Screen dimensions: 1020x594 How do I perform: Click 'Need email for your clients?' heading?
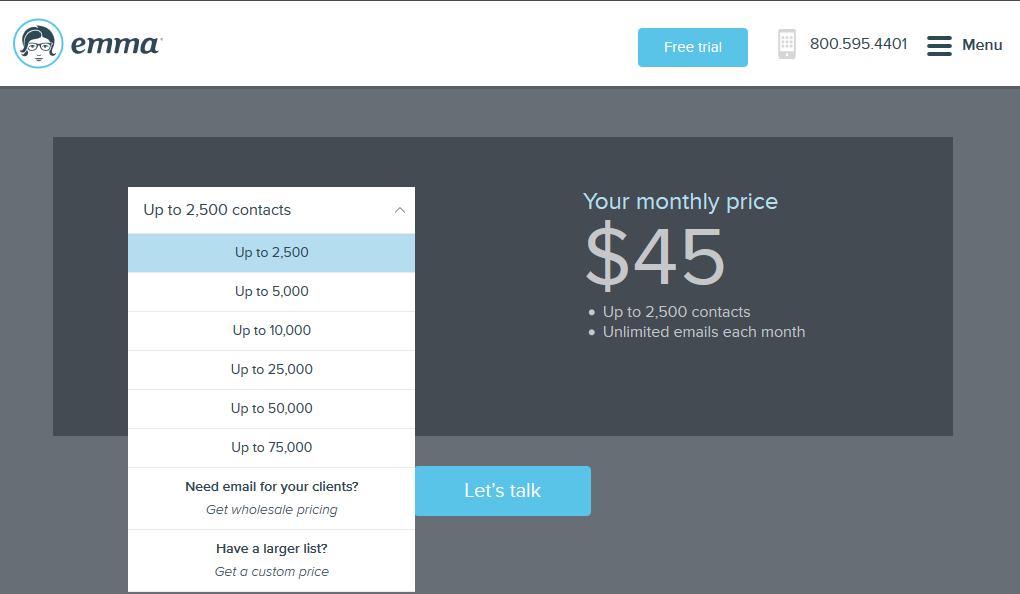(271, 487)
